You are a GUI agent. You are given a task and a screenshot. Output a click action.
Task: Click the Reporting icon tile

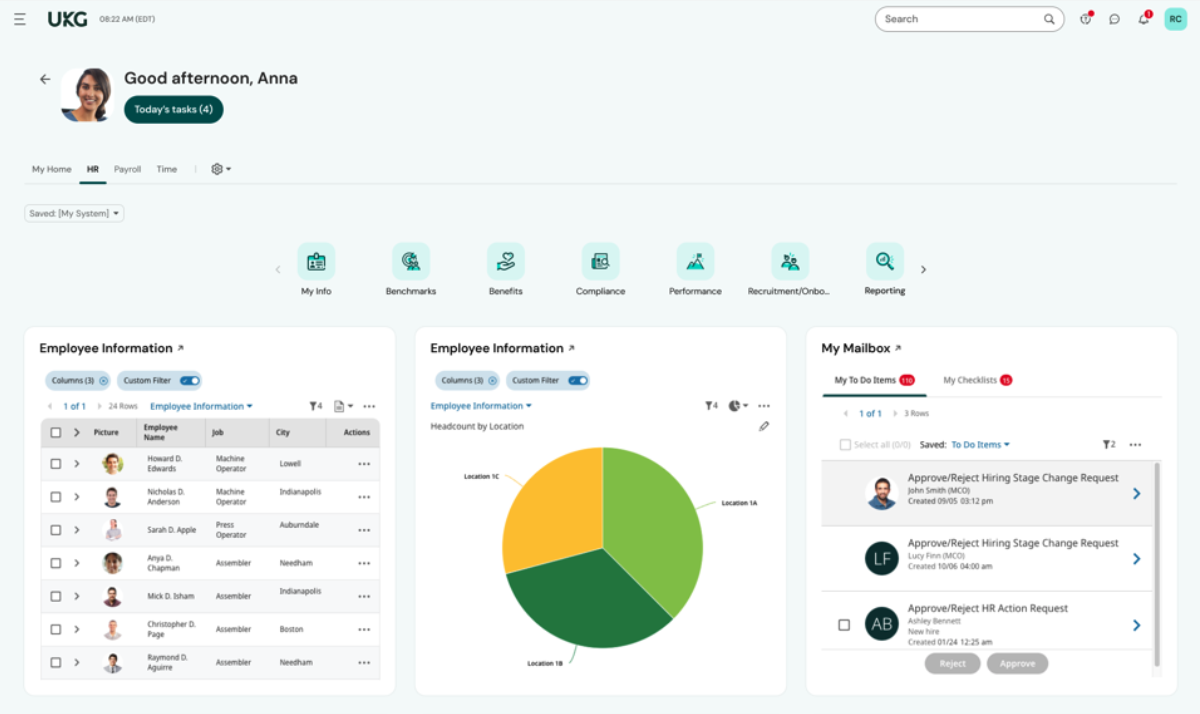[x=884, y=261]
